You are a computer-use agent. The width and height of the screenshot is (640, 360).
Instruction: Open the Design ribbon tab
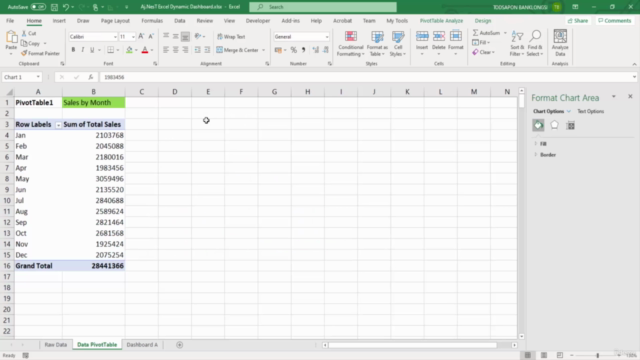[x=483, y=20]
